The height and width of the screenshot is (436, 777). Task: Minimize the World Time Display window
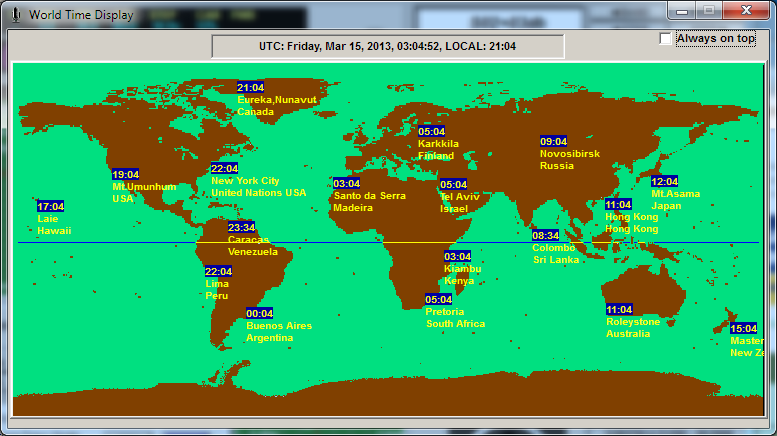point(682,10)
